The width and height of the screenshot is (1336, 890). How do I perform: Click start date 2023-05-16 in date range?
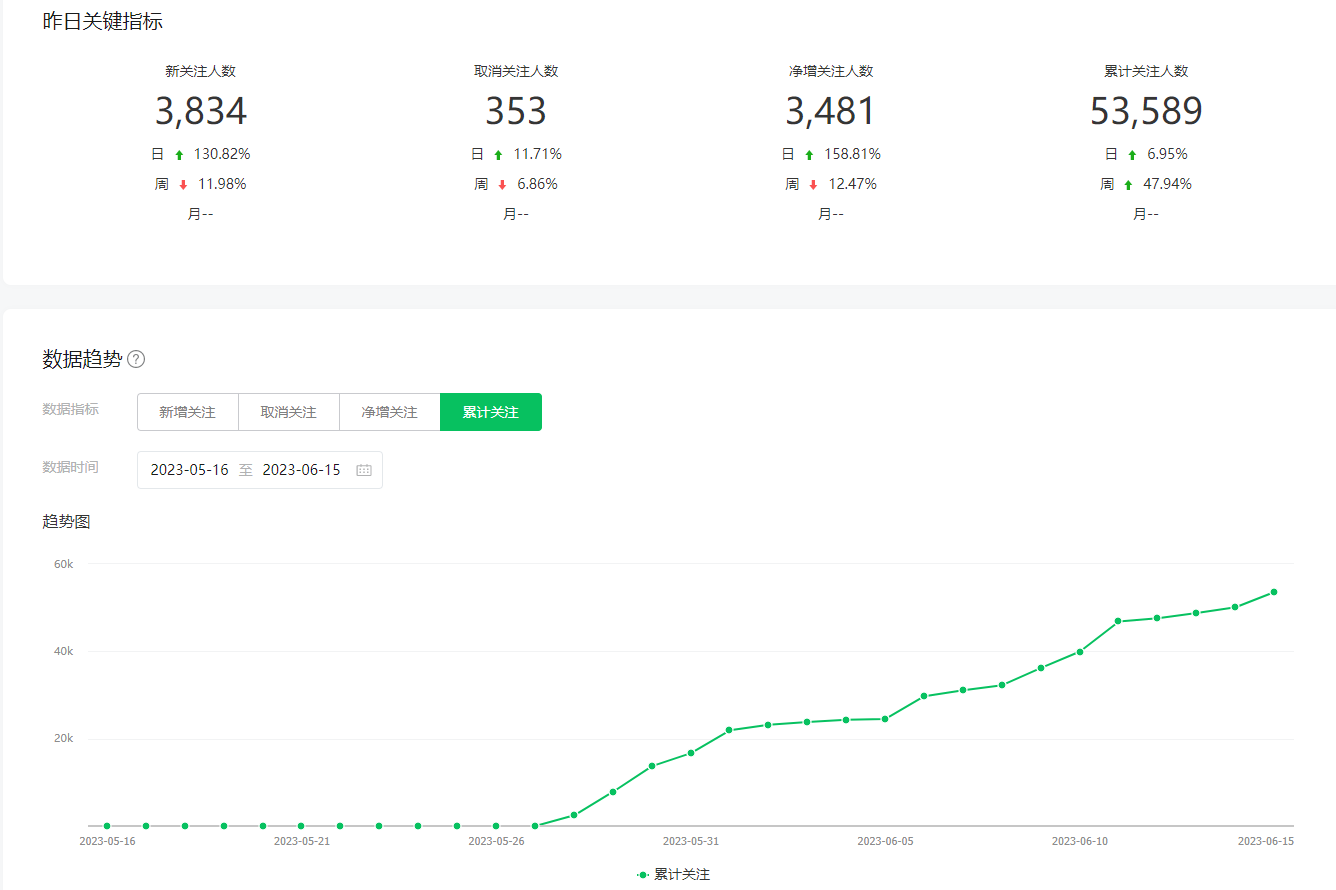point(189,470)
